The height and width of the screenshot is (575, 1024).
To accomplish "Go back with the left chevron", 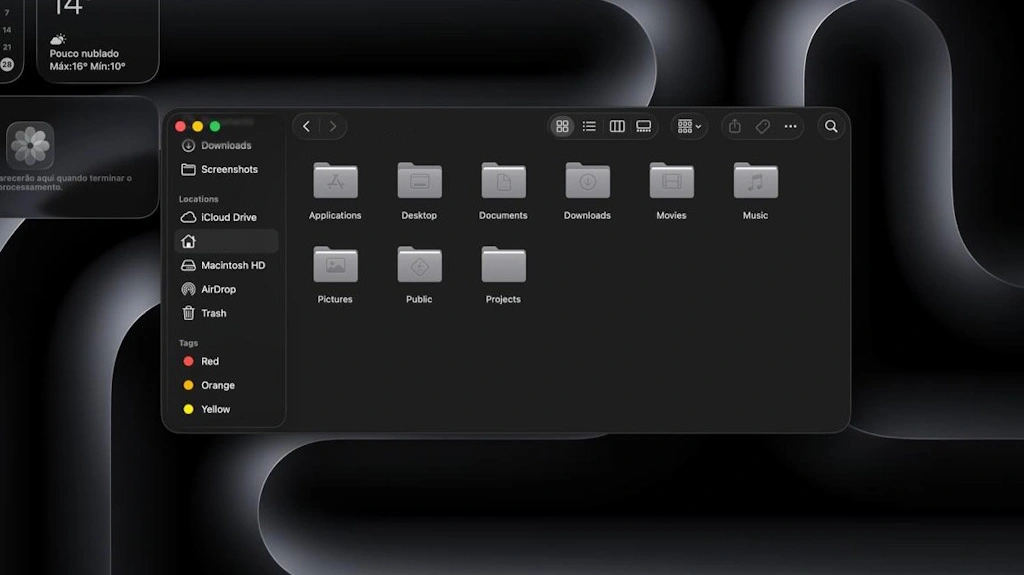I will (306, 126).
